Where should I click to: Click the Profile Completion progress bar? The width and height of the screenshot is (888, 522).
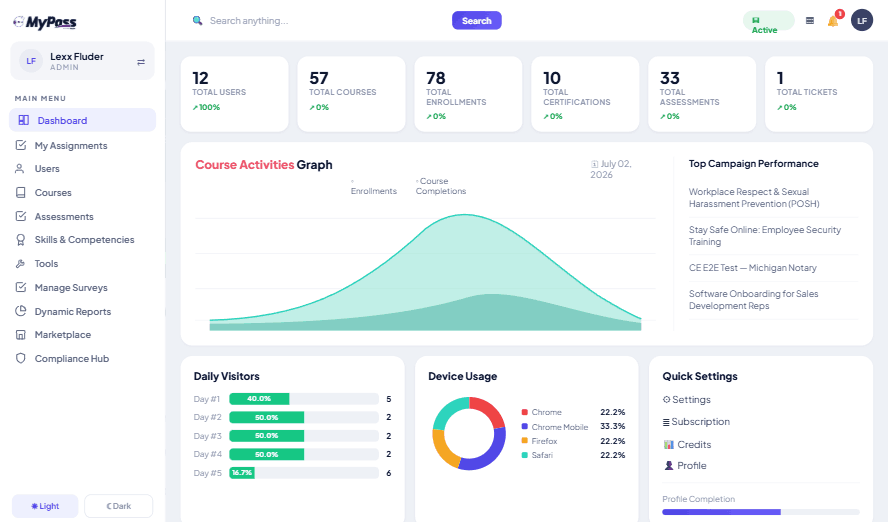point(761,512)
